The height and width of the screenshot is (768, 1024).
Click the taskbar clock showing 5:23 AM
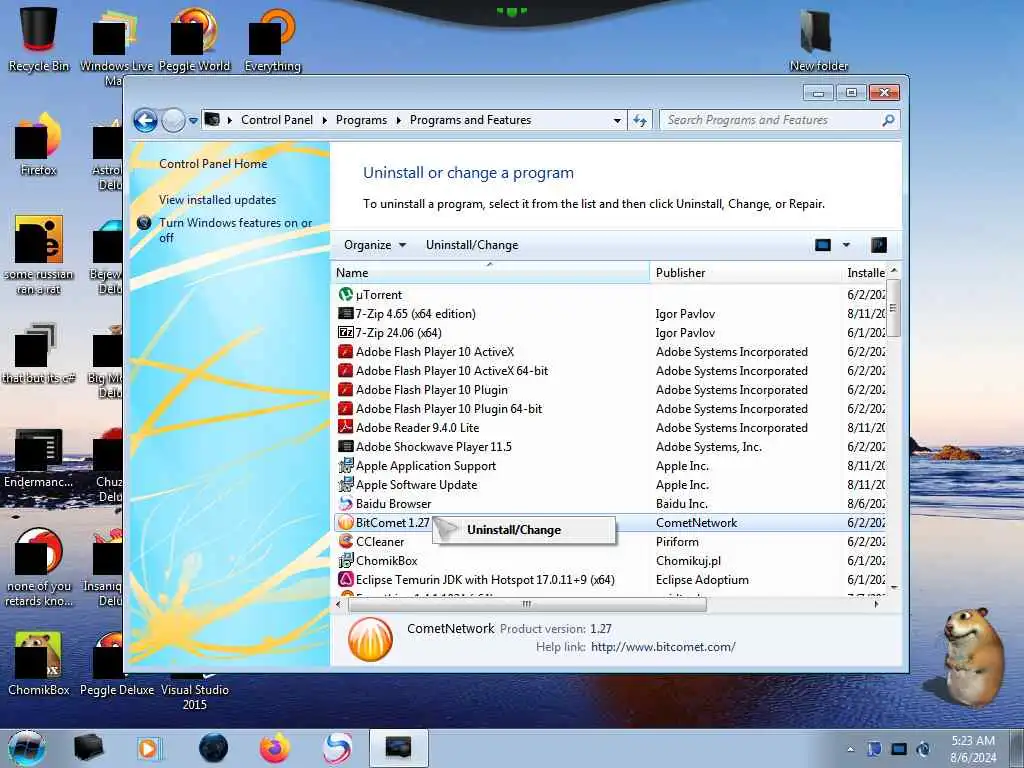click(973, 749)
